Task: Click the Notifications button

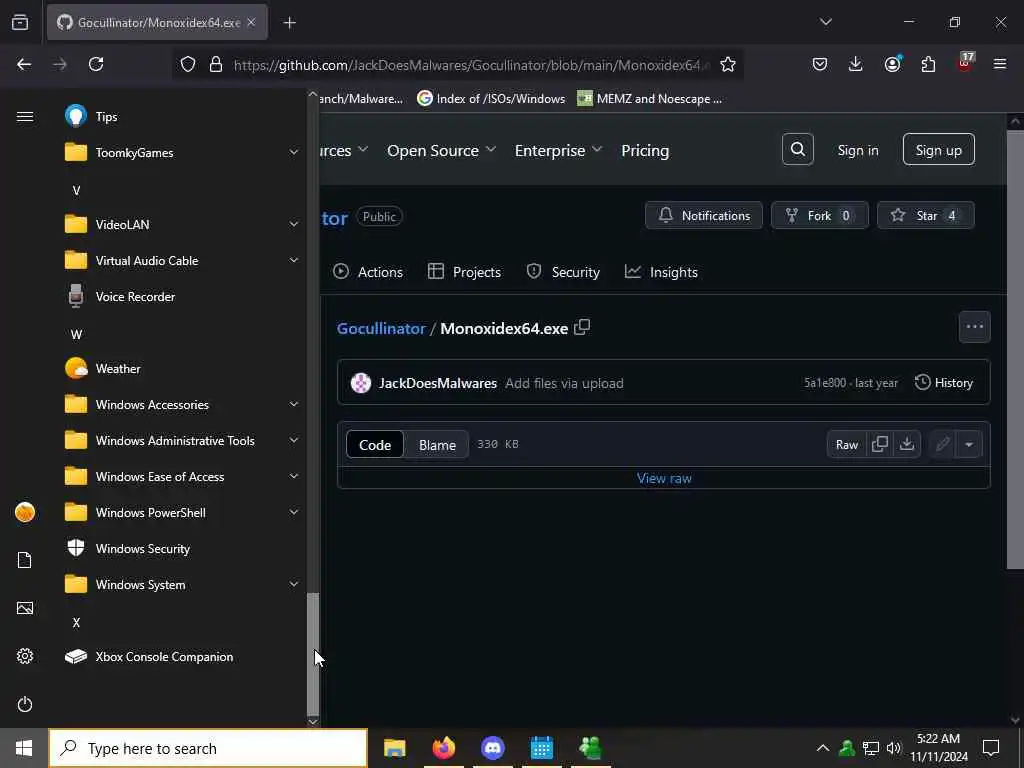Action: click(703, 216)
